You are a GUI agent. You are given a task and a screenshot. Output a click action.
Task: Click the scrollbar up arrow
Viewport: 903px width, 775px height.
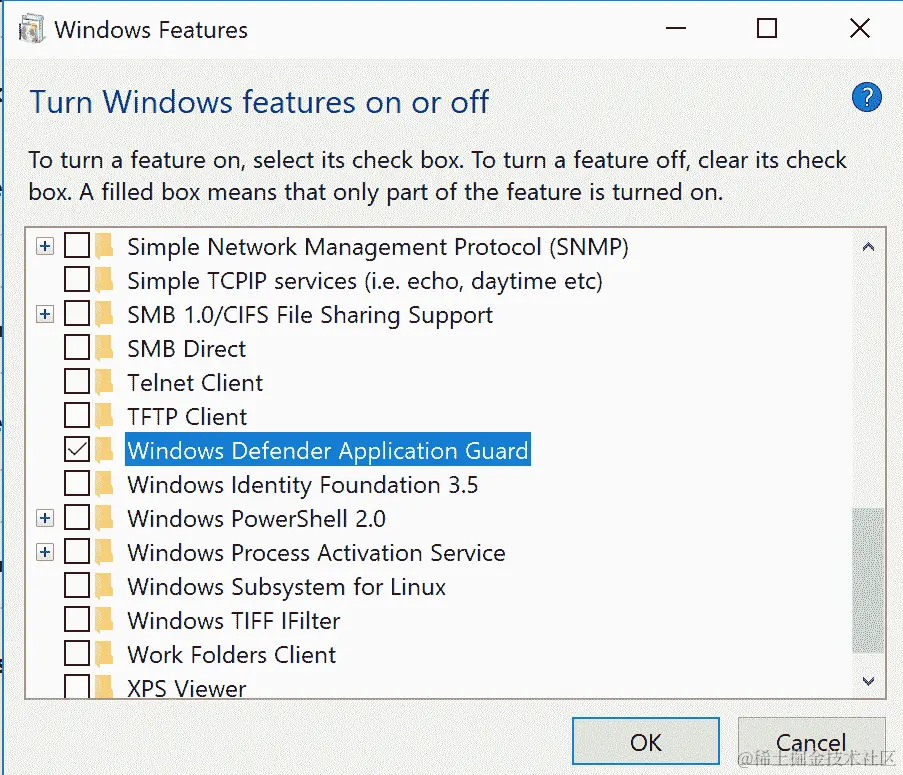(868, 247)
